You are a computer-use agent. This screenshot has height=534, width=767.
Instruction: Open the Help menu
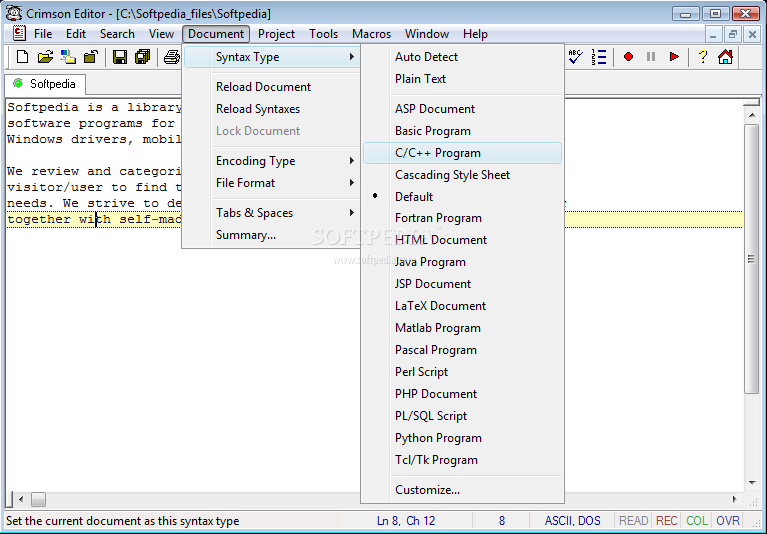click(475, 34)
